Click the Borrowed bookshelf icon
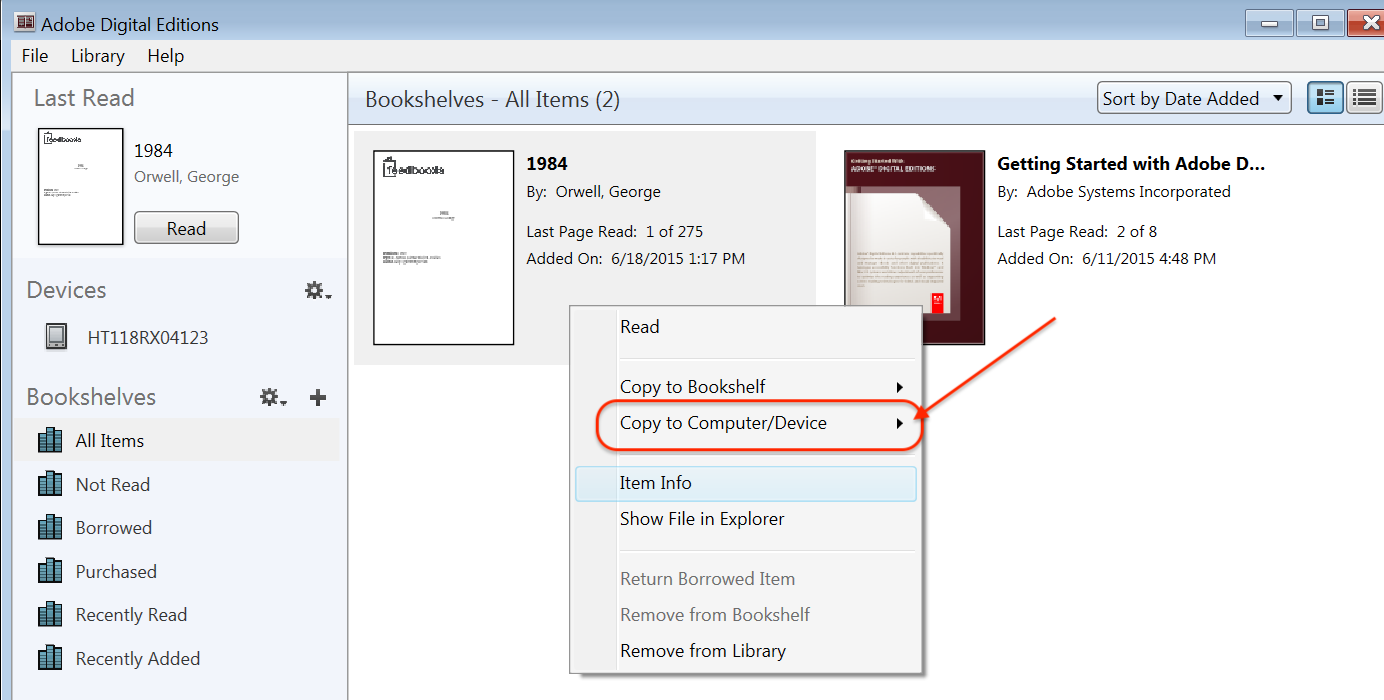Screen dimensions: 1384x700 (50, 528)
